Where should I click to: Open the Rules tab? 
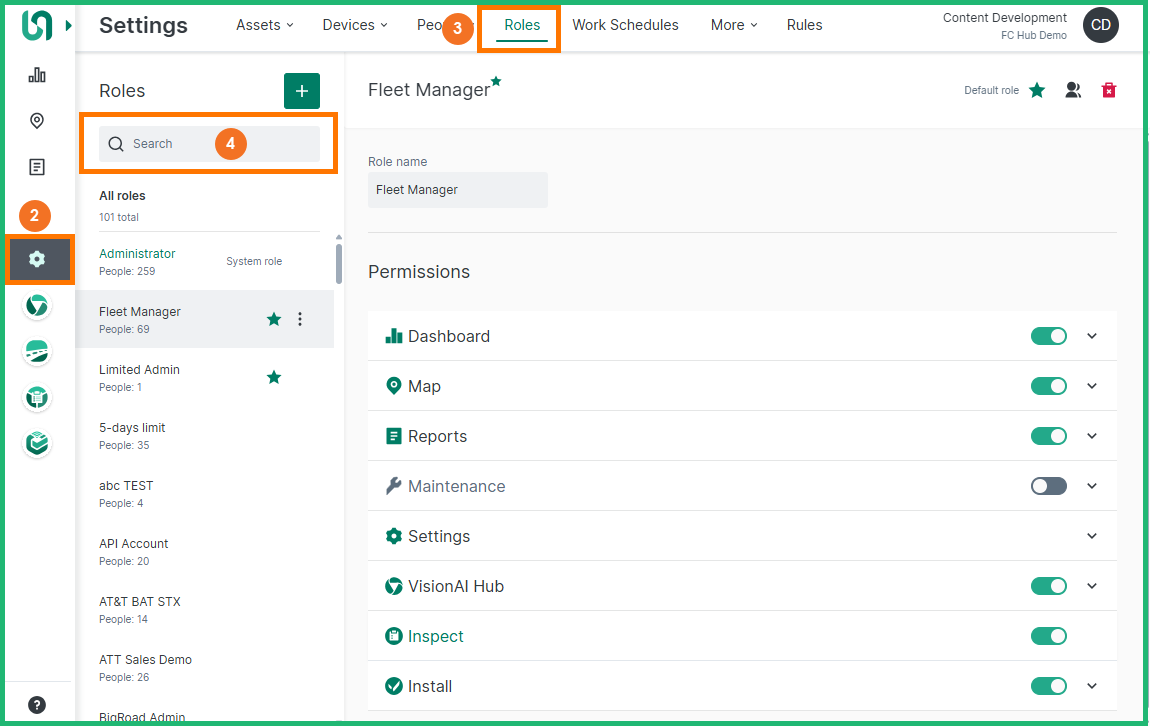coord(804,25)
